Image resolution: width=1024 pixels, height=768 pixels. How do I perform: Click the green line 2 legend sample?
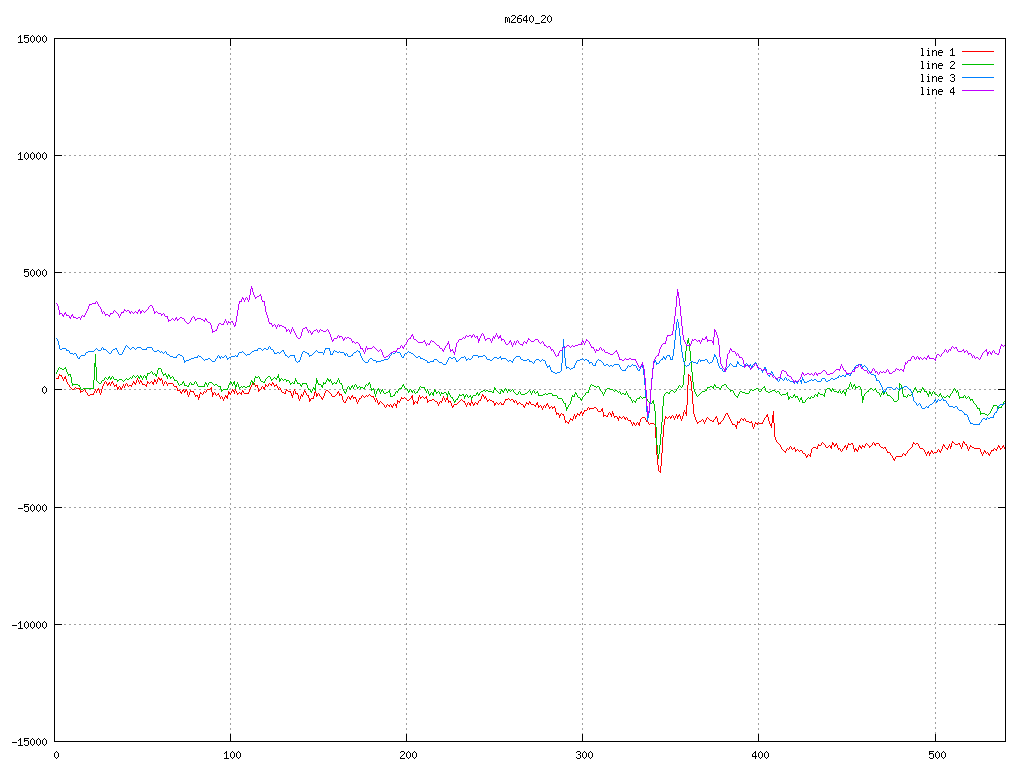click(x=979, y=65)
